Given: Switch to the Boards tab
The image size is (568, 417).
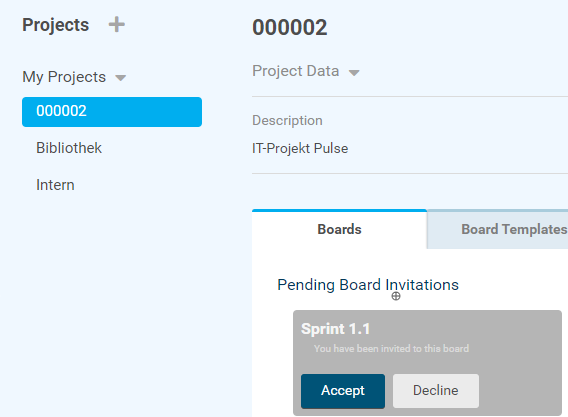Looking at the screenshot, I should click(x=339, y=229).
